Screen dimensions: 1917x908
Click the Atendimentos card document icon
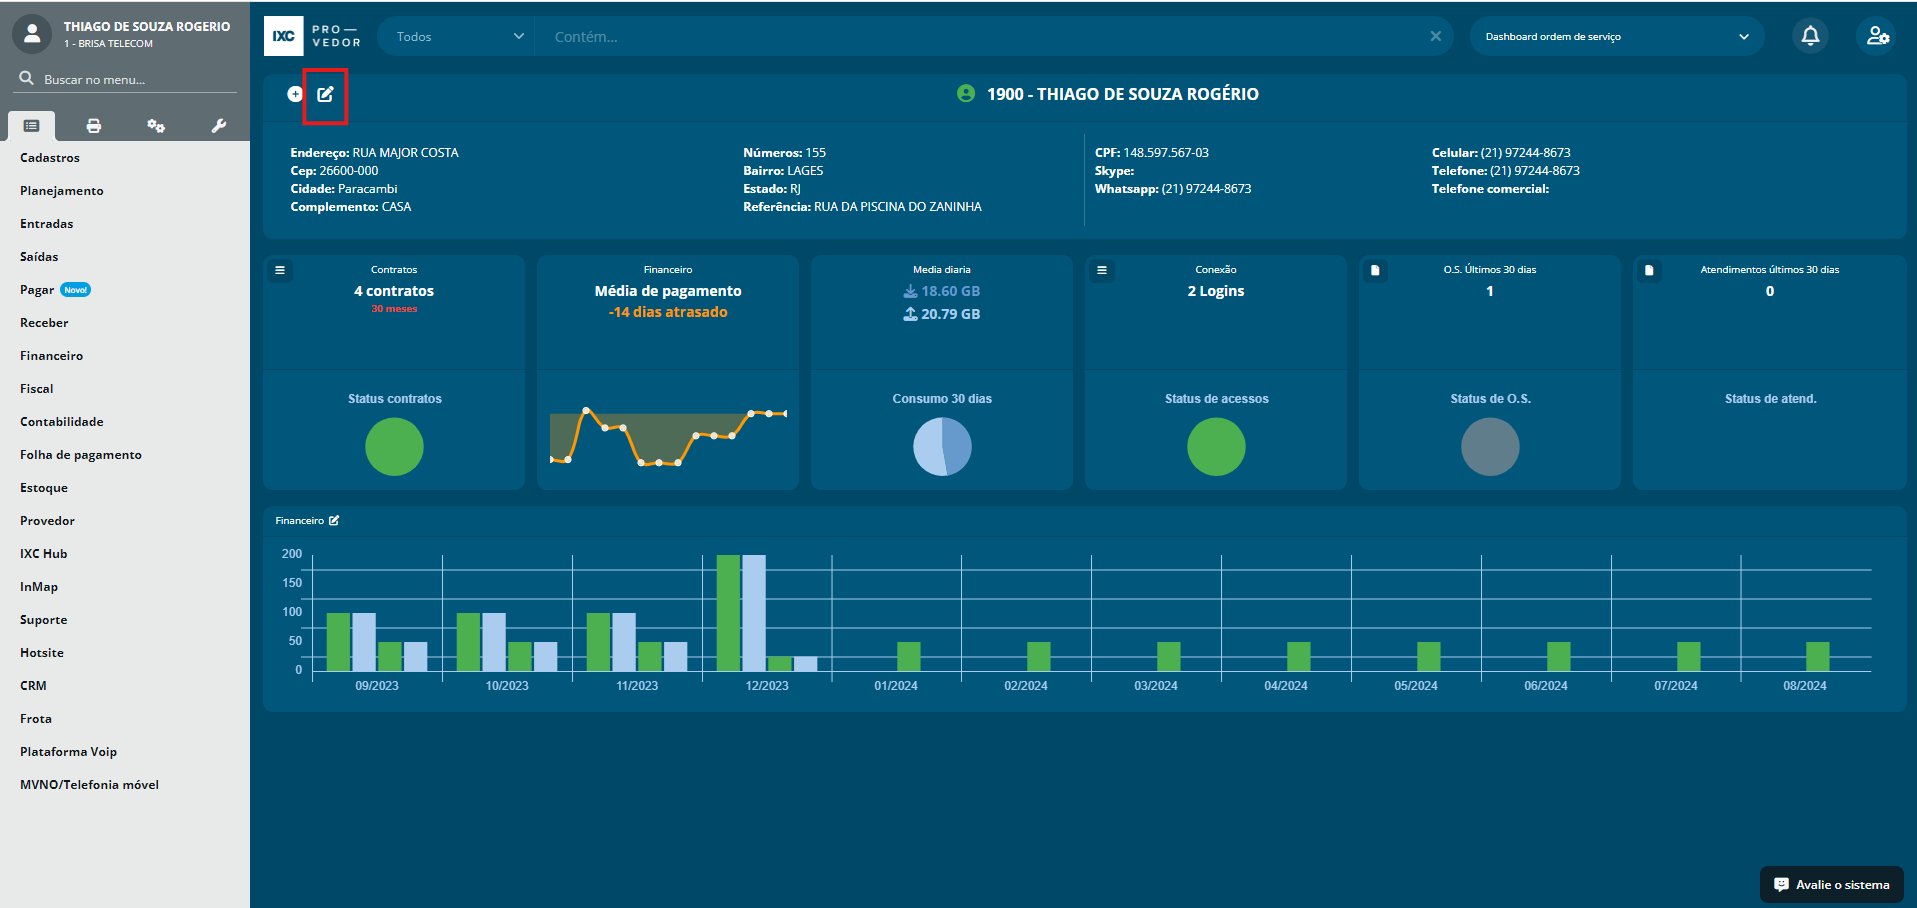[x=1649, y=270]
